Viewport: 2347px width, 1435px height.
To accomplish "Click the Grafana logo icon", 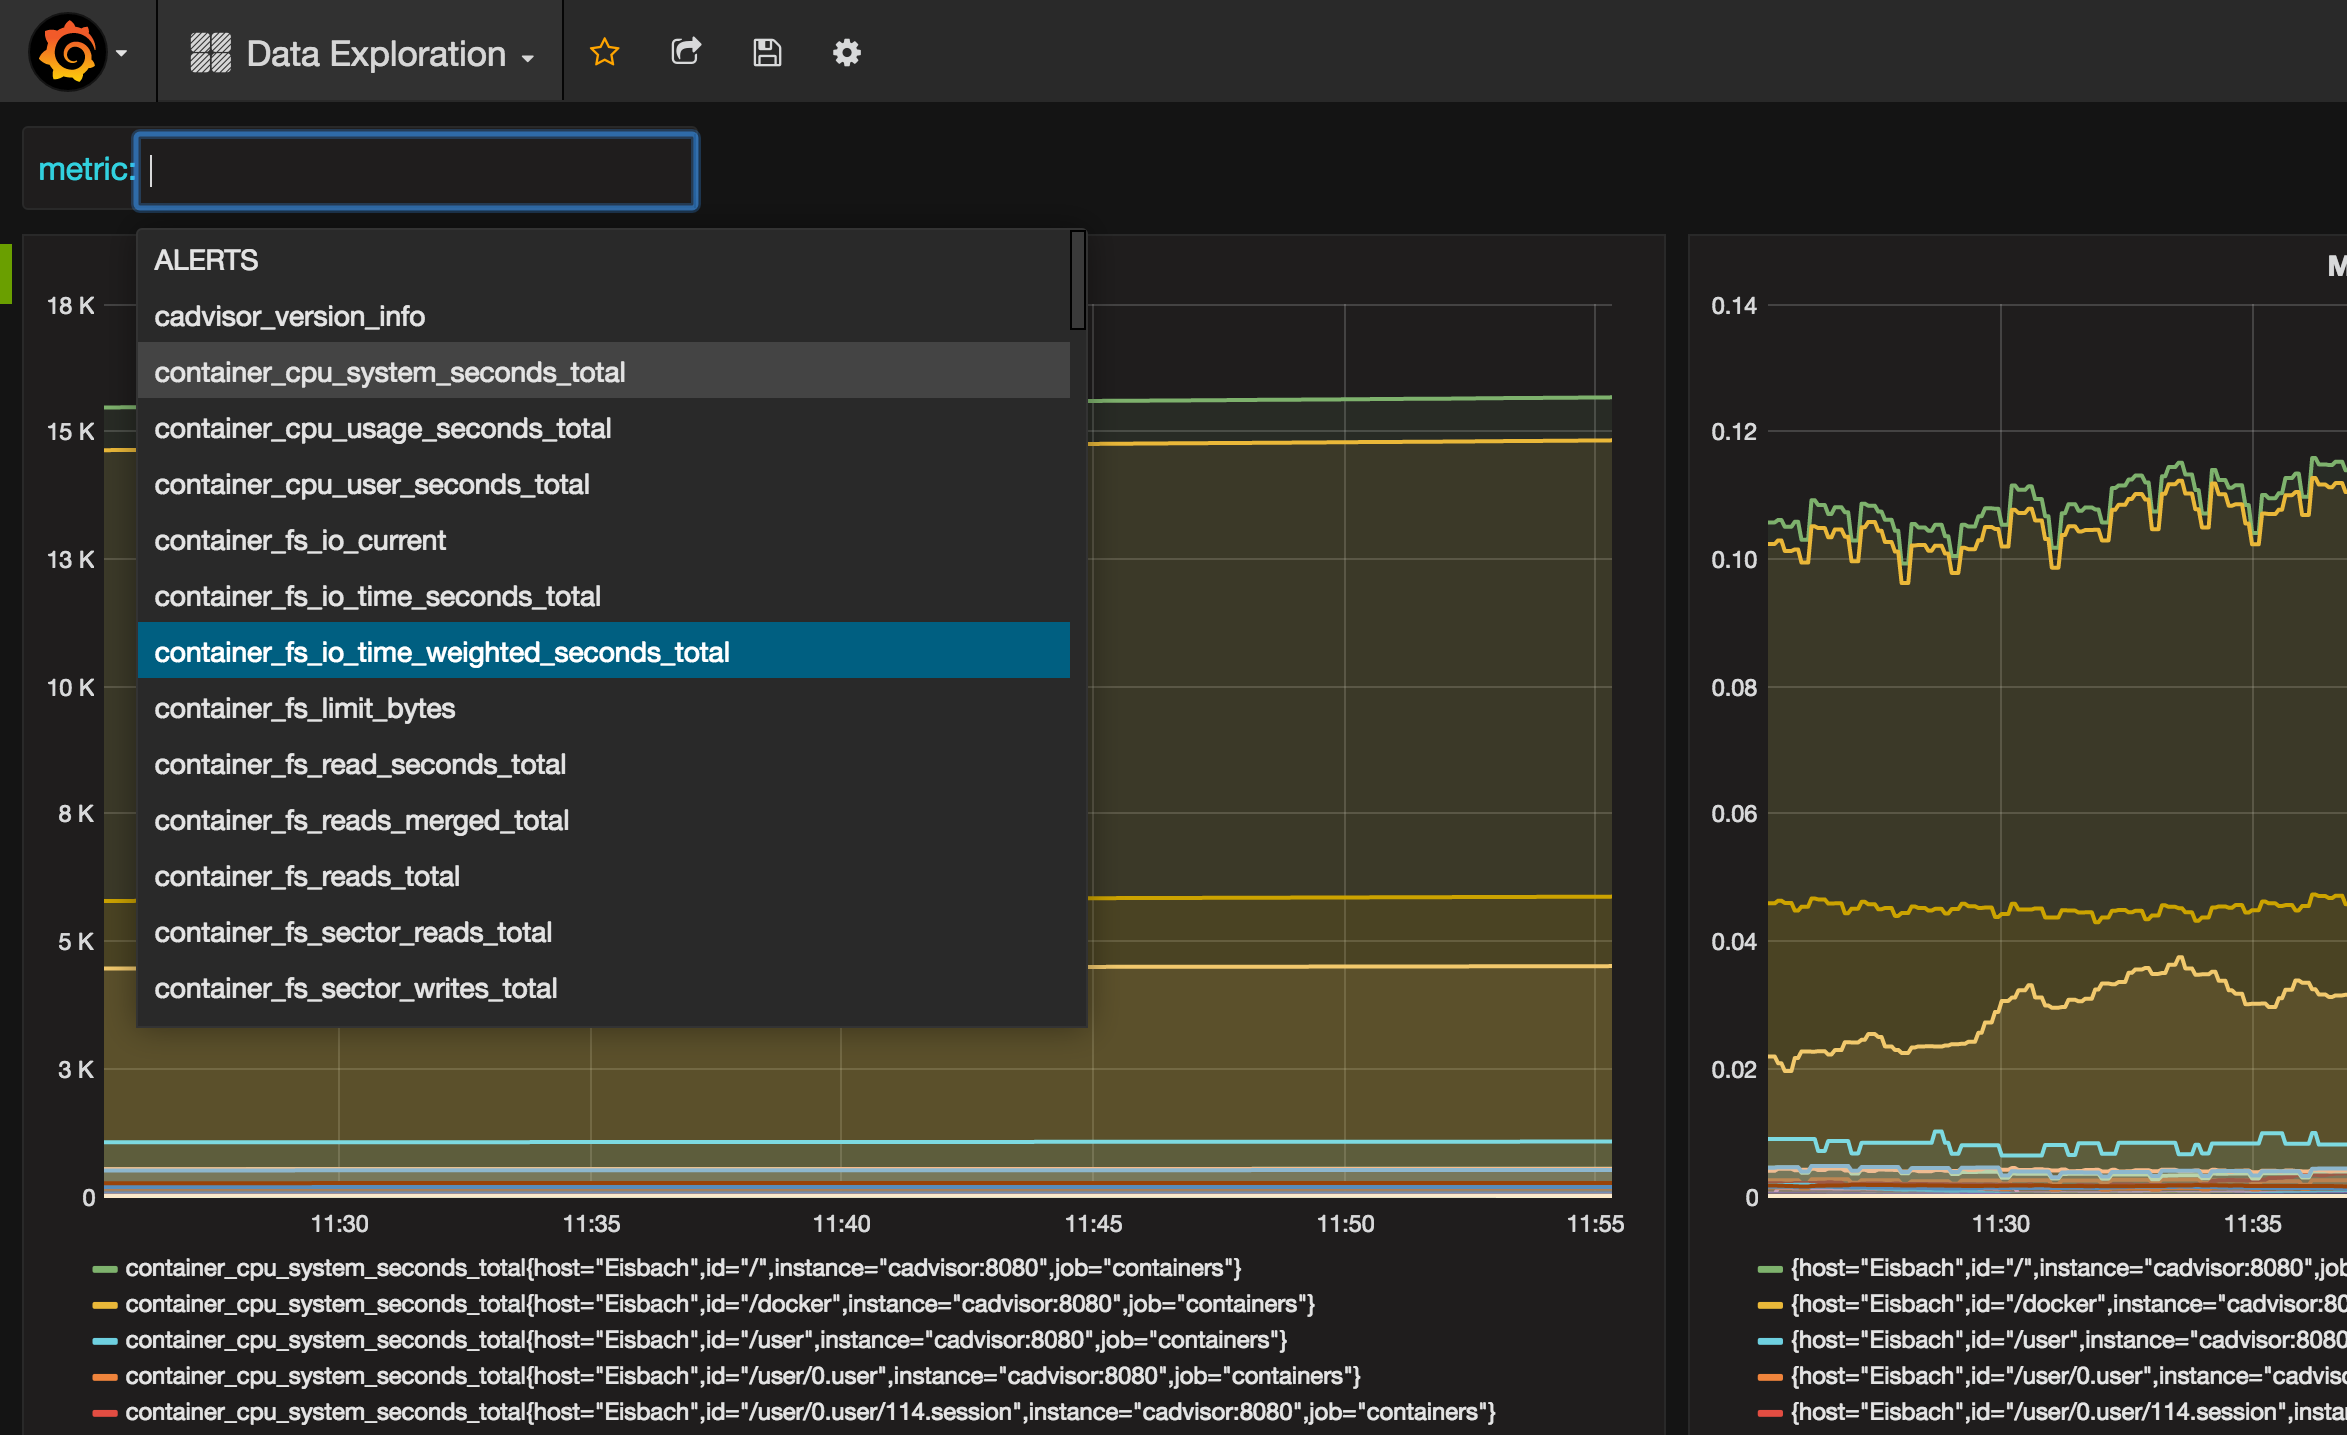I will pos(66,52).
